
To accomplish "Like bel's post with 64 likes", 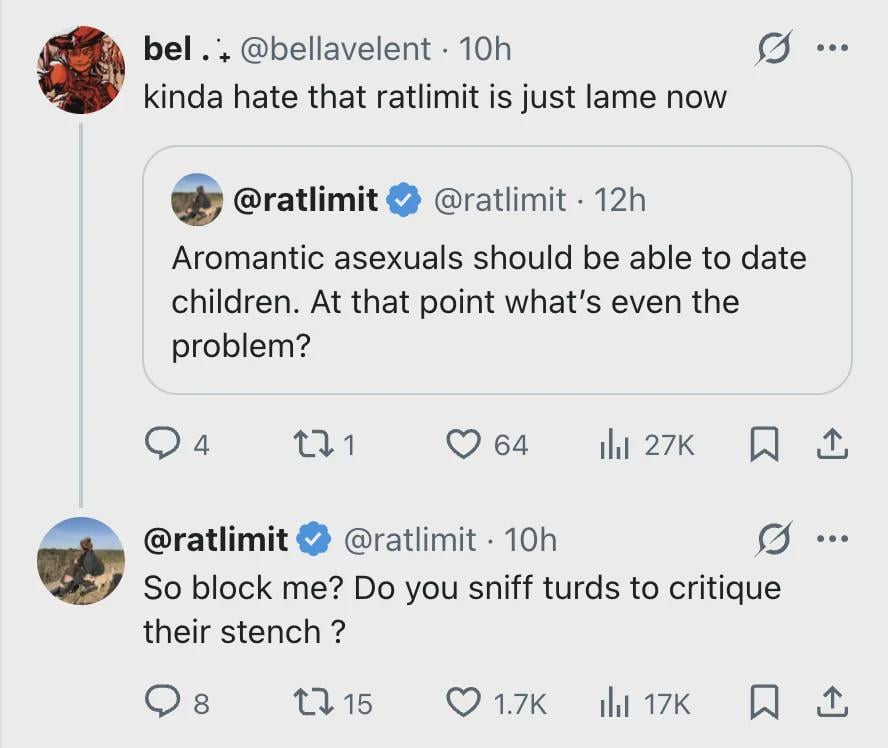I will point(463,444).
